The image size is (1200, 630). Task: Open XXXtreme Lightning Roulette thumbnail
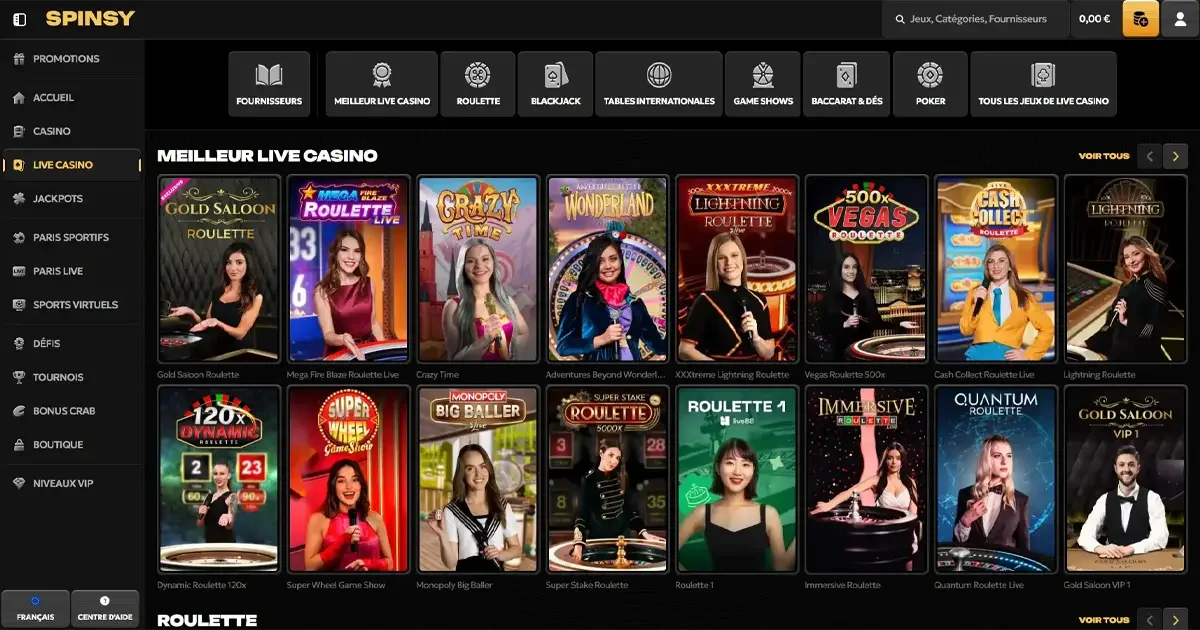tap(737, 269)
